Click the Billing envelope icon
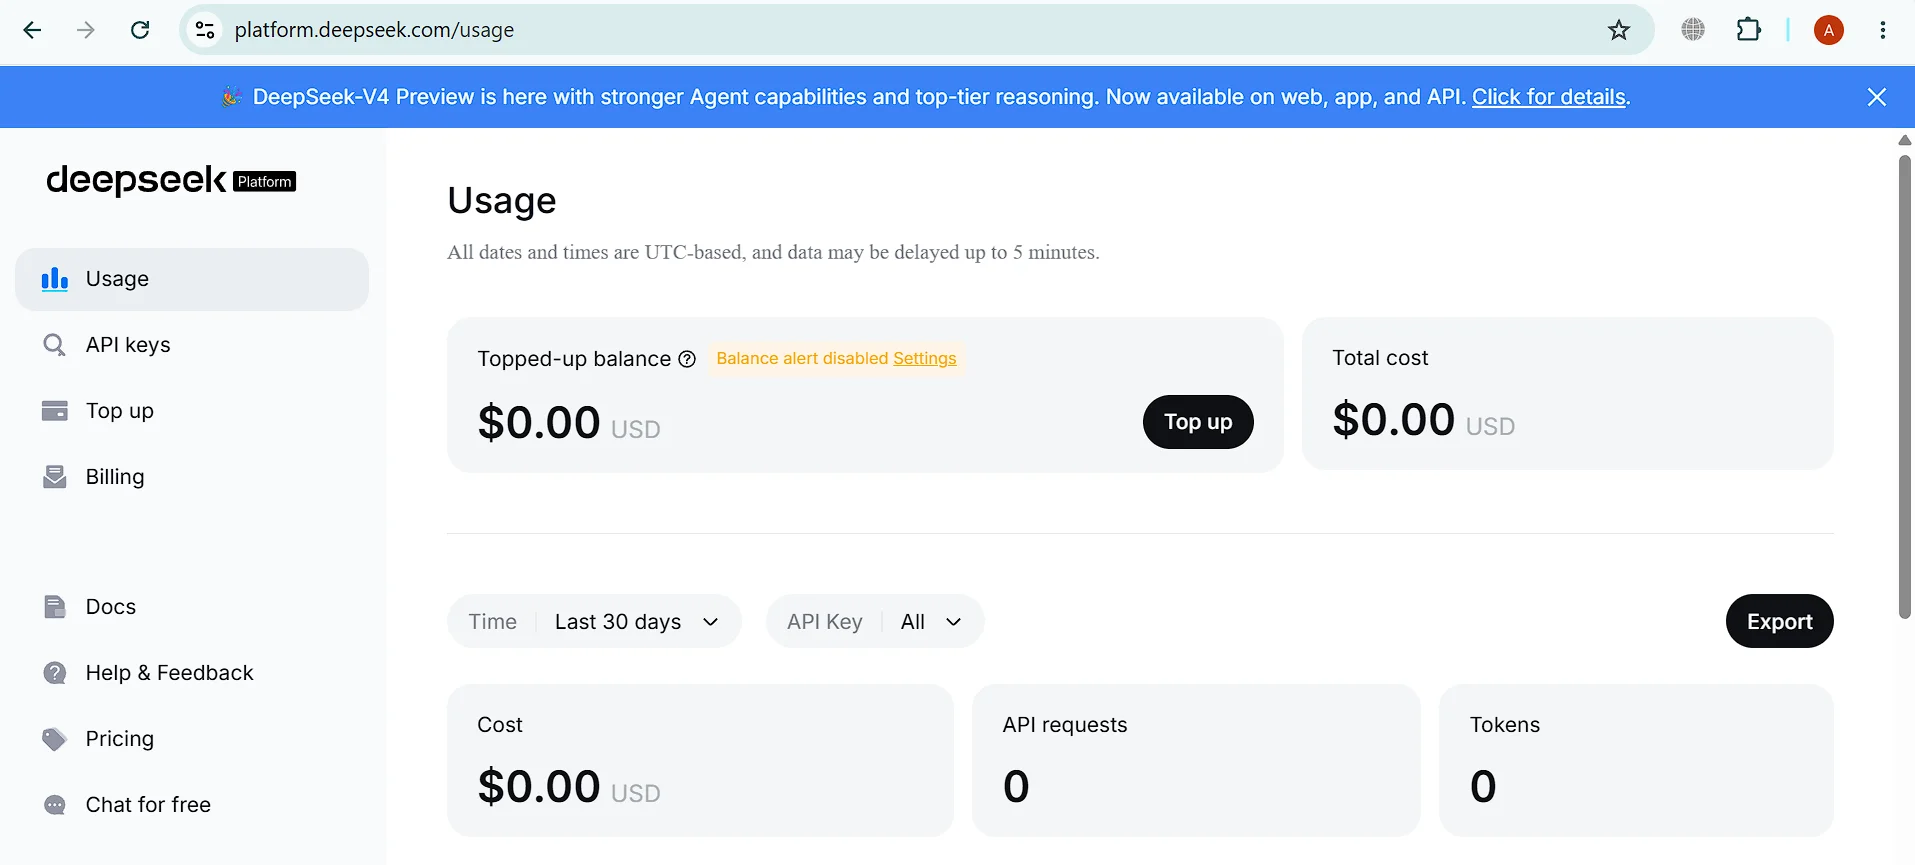1915x865 pixels. 55,477
